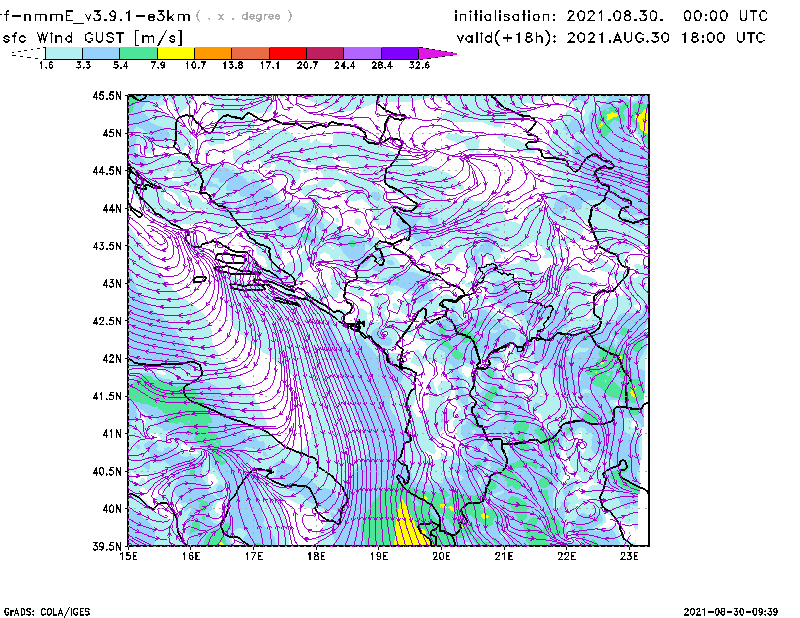Click the 'sfc Wind GUST [m/s]' title
Screen dimensions: 800x618
pos(92,38)
